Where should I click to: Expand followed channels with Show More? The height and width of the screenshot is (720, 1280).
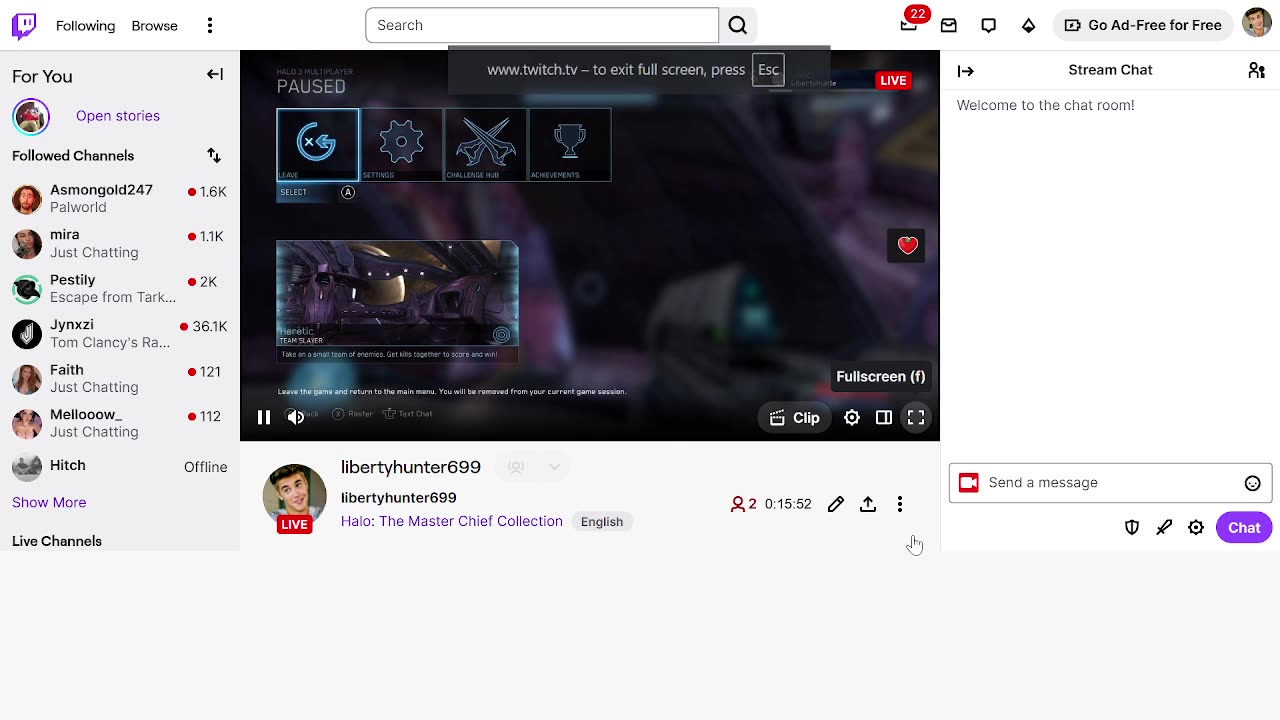pyautogui.click(x=49, y=502)
